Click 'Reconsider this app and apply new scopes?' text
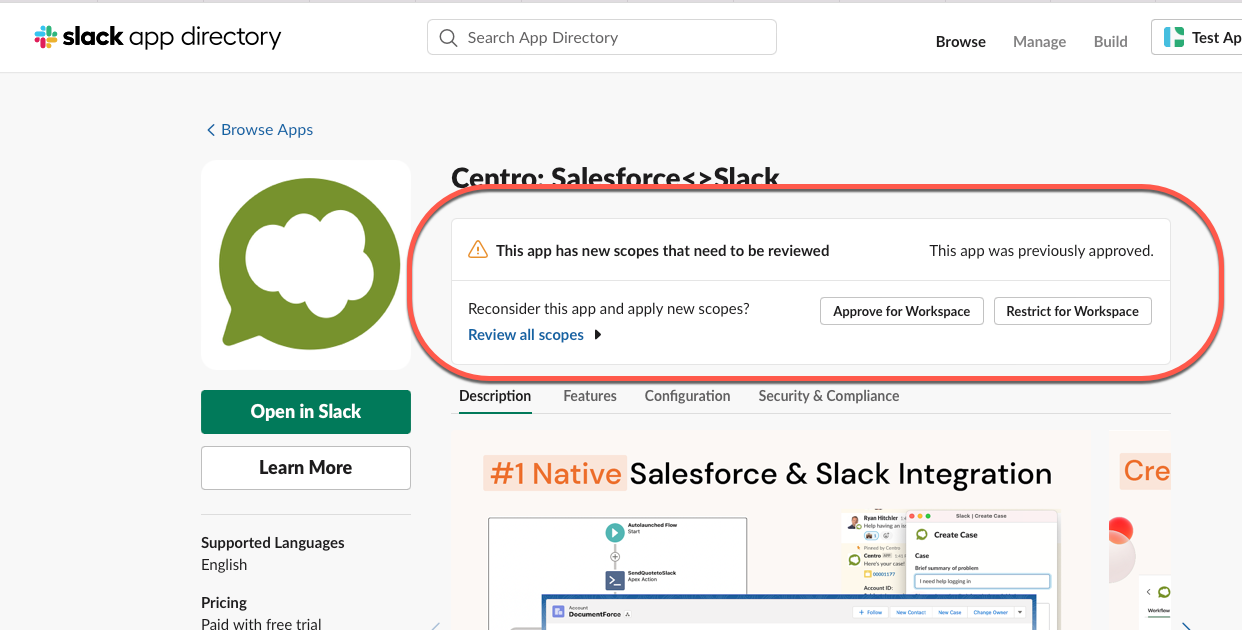 [609, 309]
